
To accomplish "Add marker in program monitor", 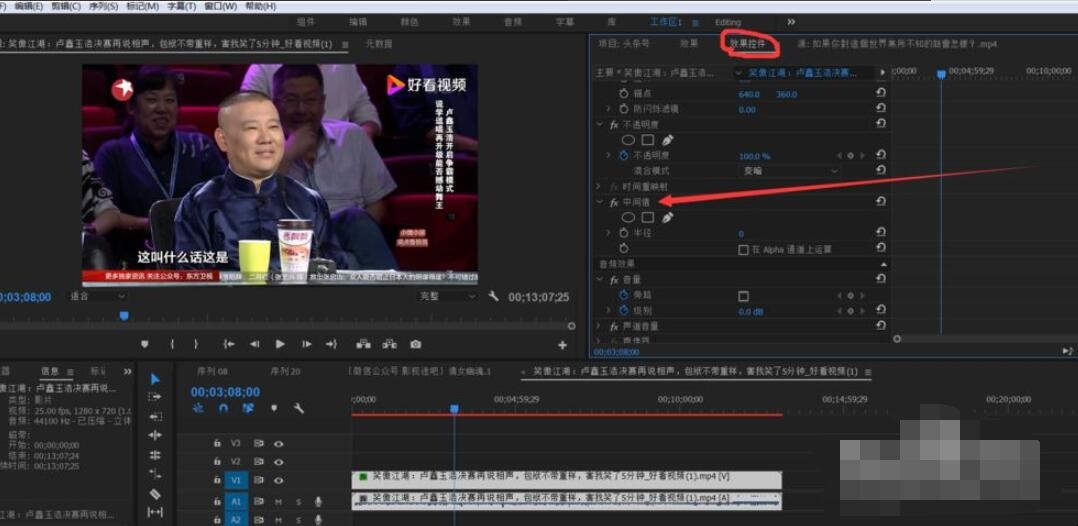I will pyautogui.click(x=144, y=344).
